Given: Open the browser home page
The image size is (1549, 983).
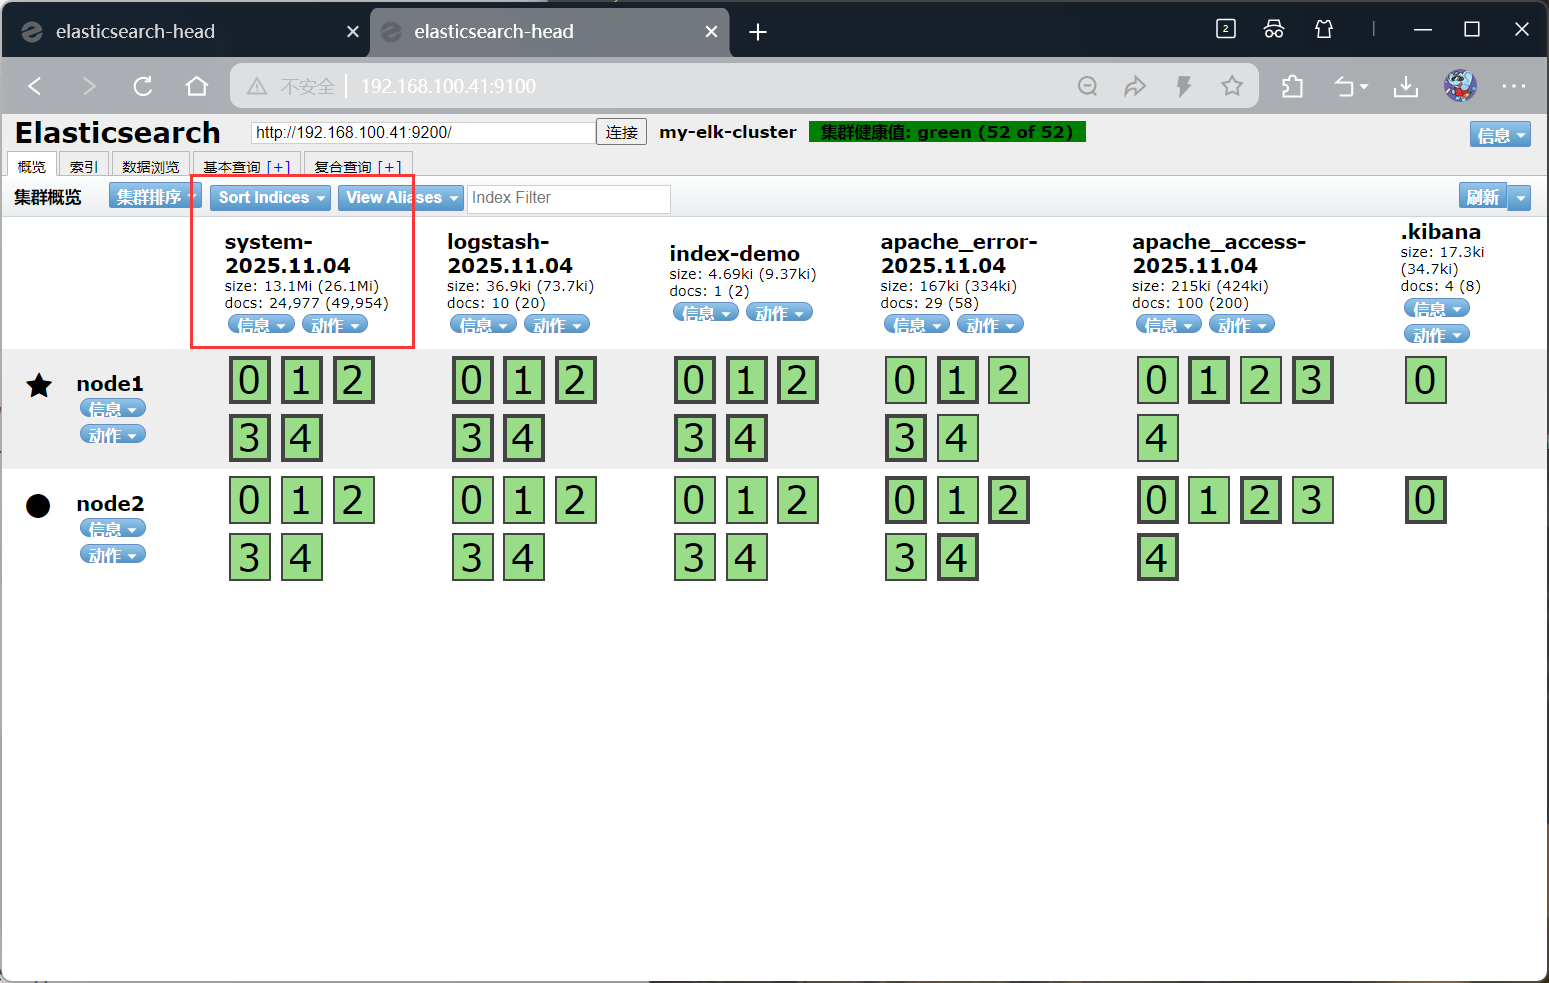Looking at the screenshot, I should [x=197, y=86].
